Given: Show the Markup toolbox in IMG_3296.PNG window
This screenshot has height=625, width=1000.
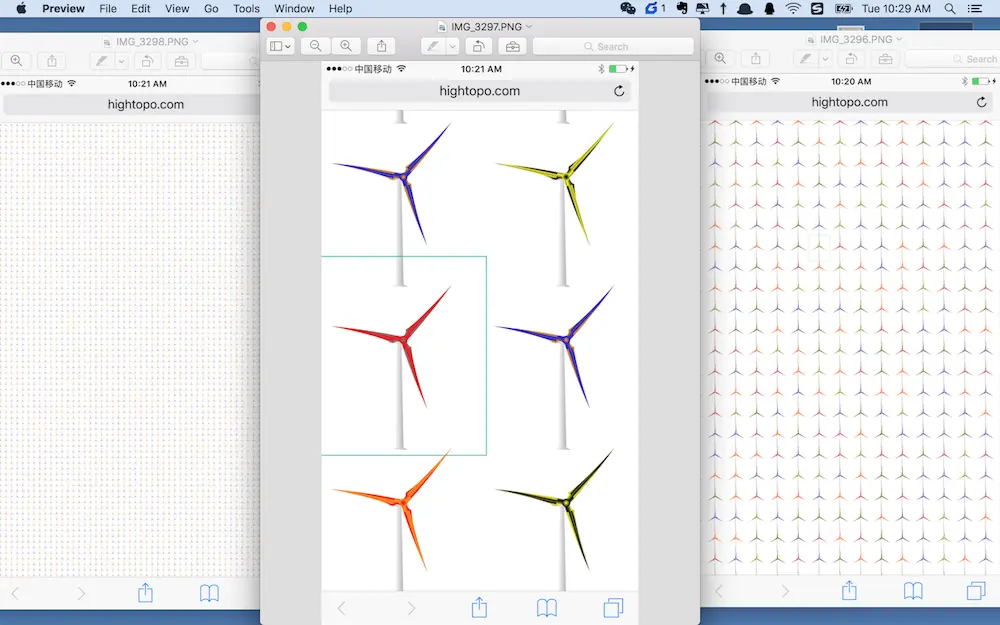Looking at the screenshot, I should pos(886,58).
